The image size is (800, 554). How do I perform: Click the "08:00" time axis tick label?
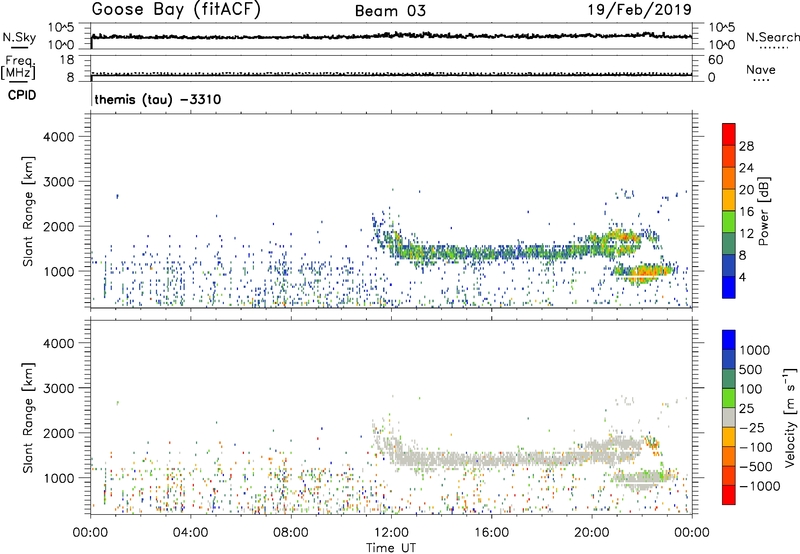(x=291, y=533)
